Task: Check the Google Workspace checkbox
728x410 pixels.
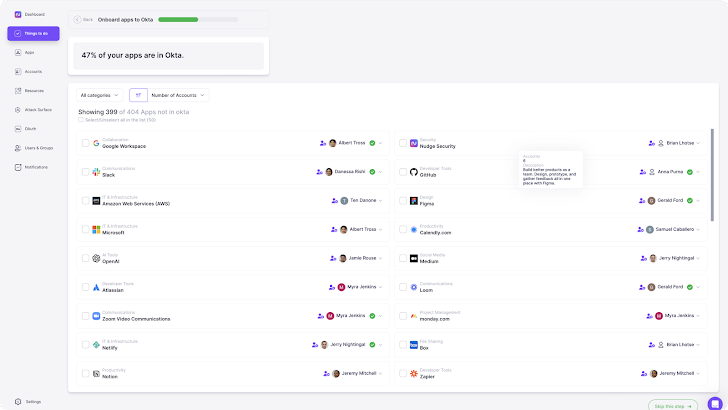Action: point(85,143)
